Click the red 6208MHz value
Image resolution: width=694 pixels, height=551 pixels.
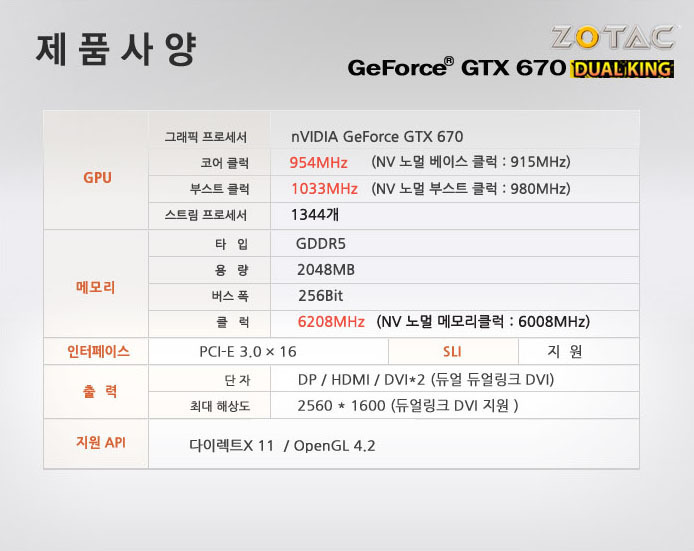coord(331,321)
